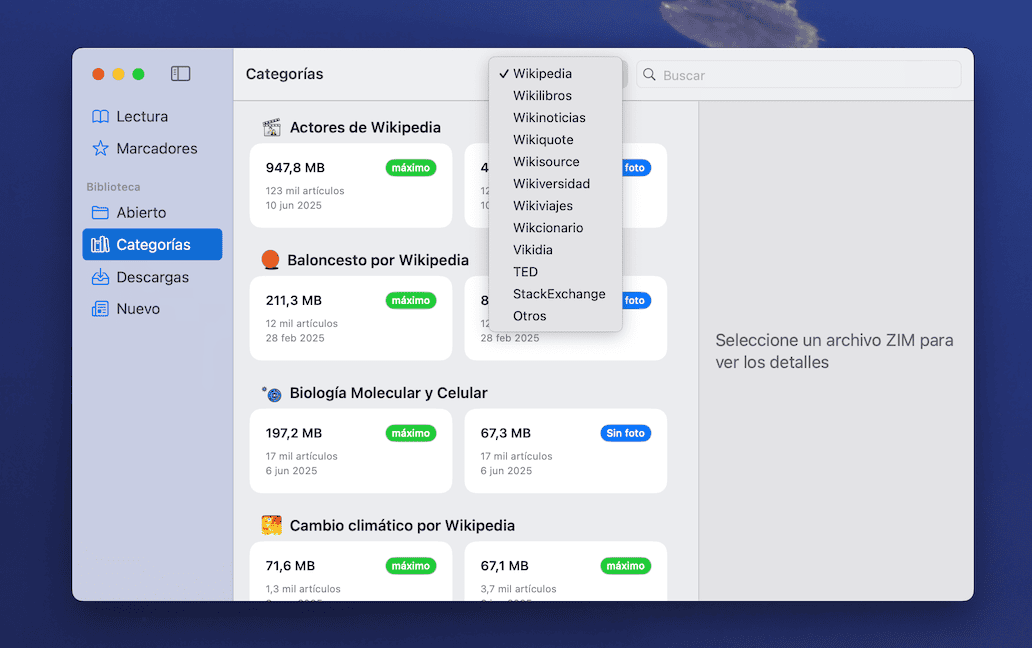Choose Vikidia in the category menu
Screen dimensions: 1032x648
tap(555, 250)
